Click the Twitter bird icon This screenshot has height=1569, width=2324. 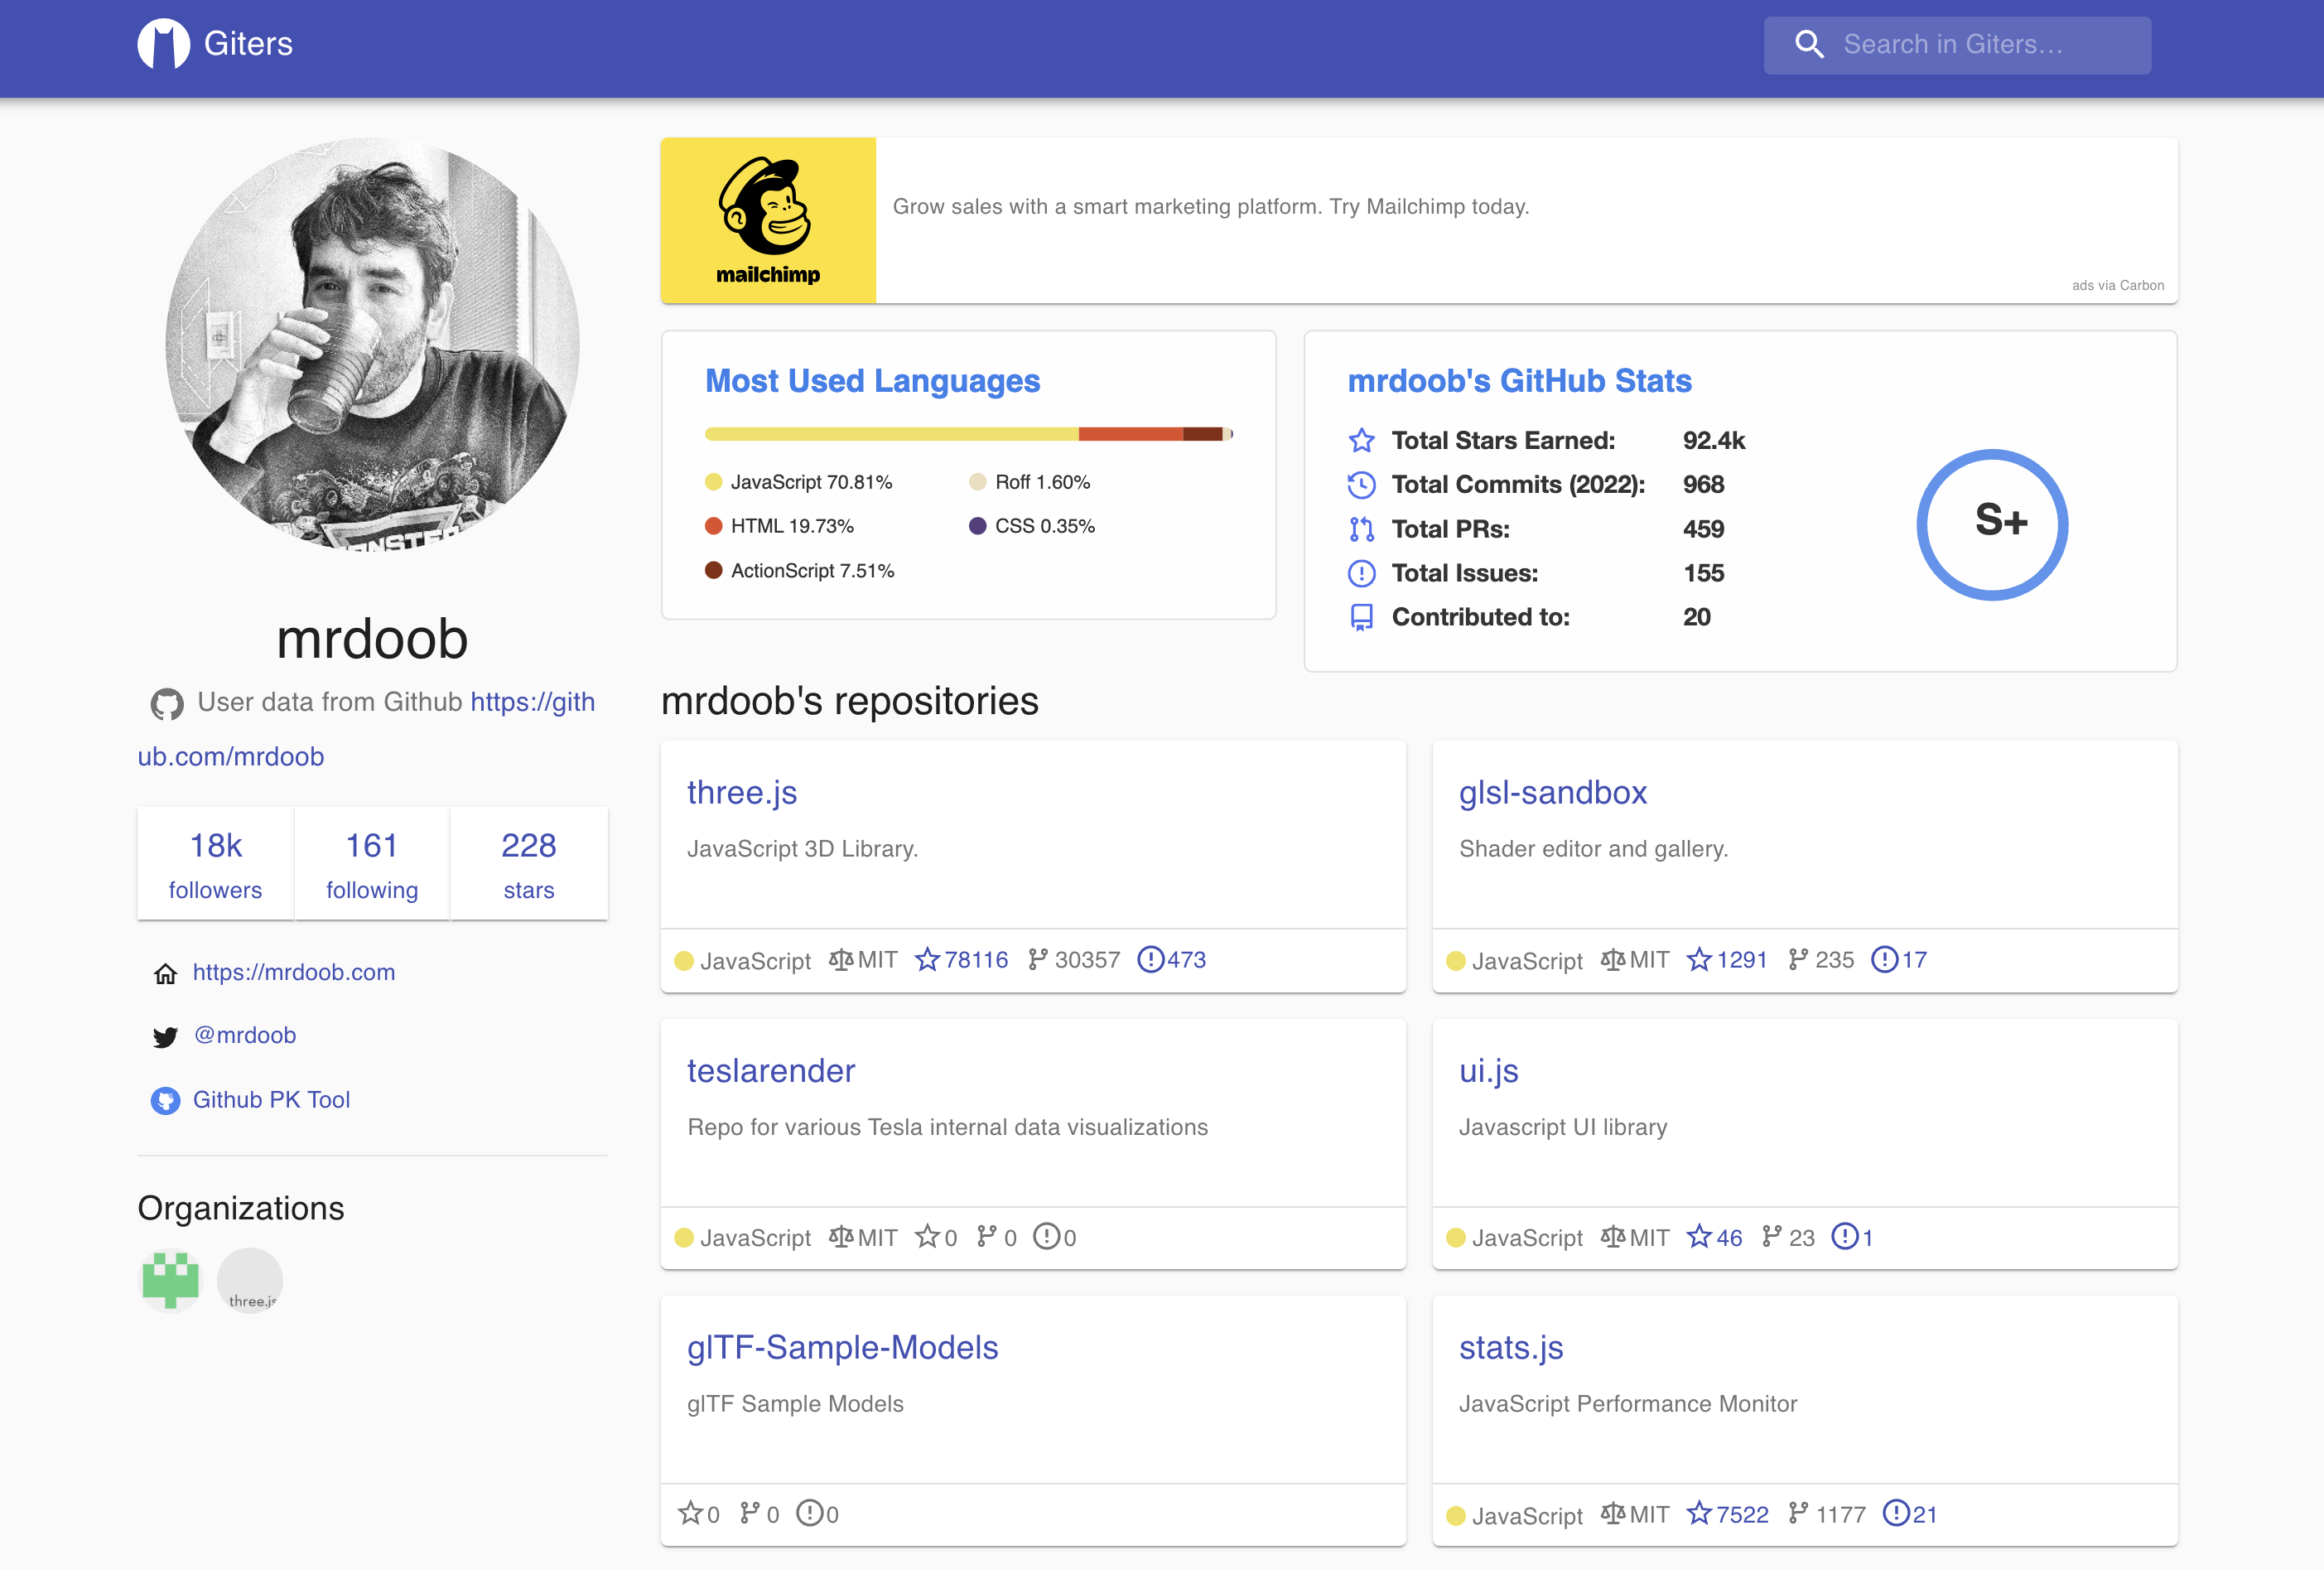166,1037
